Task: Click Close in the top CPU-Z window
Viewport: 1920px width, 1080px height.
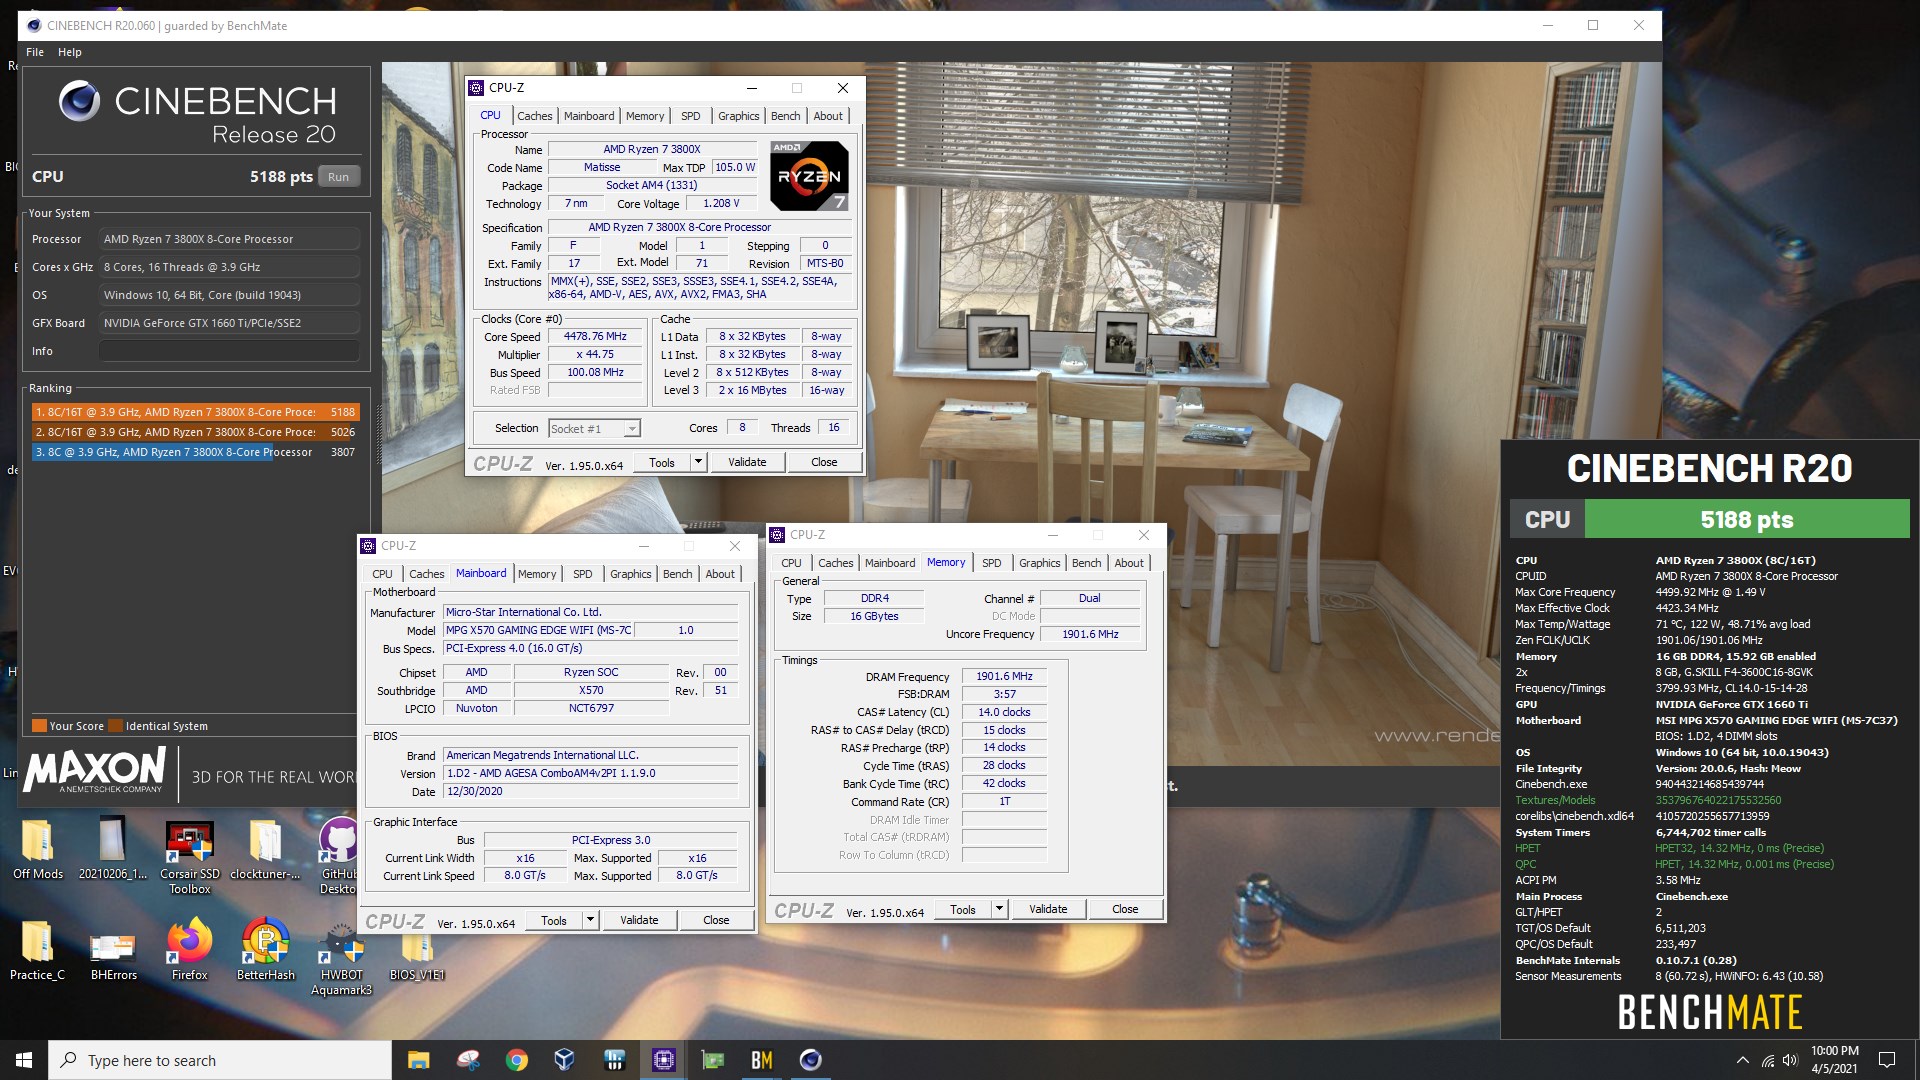Action: tap(824, 462)
